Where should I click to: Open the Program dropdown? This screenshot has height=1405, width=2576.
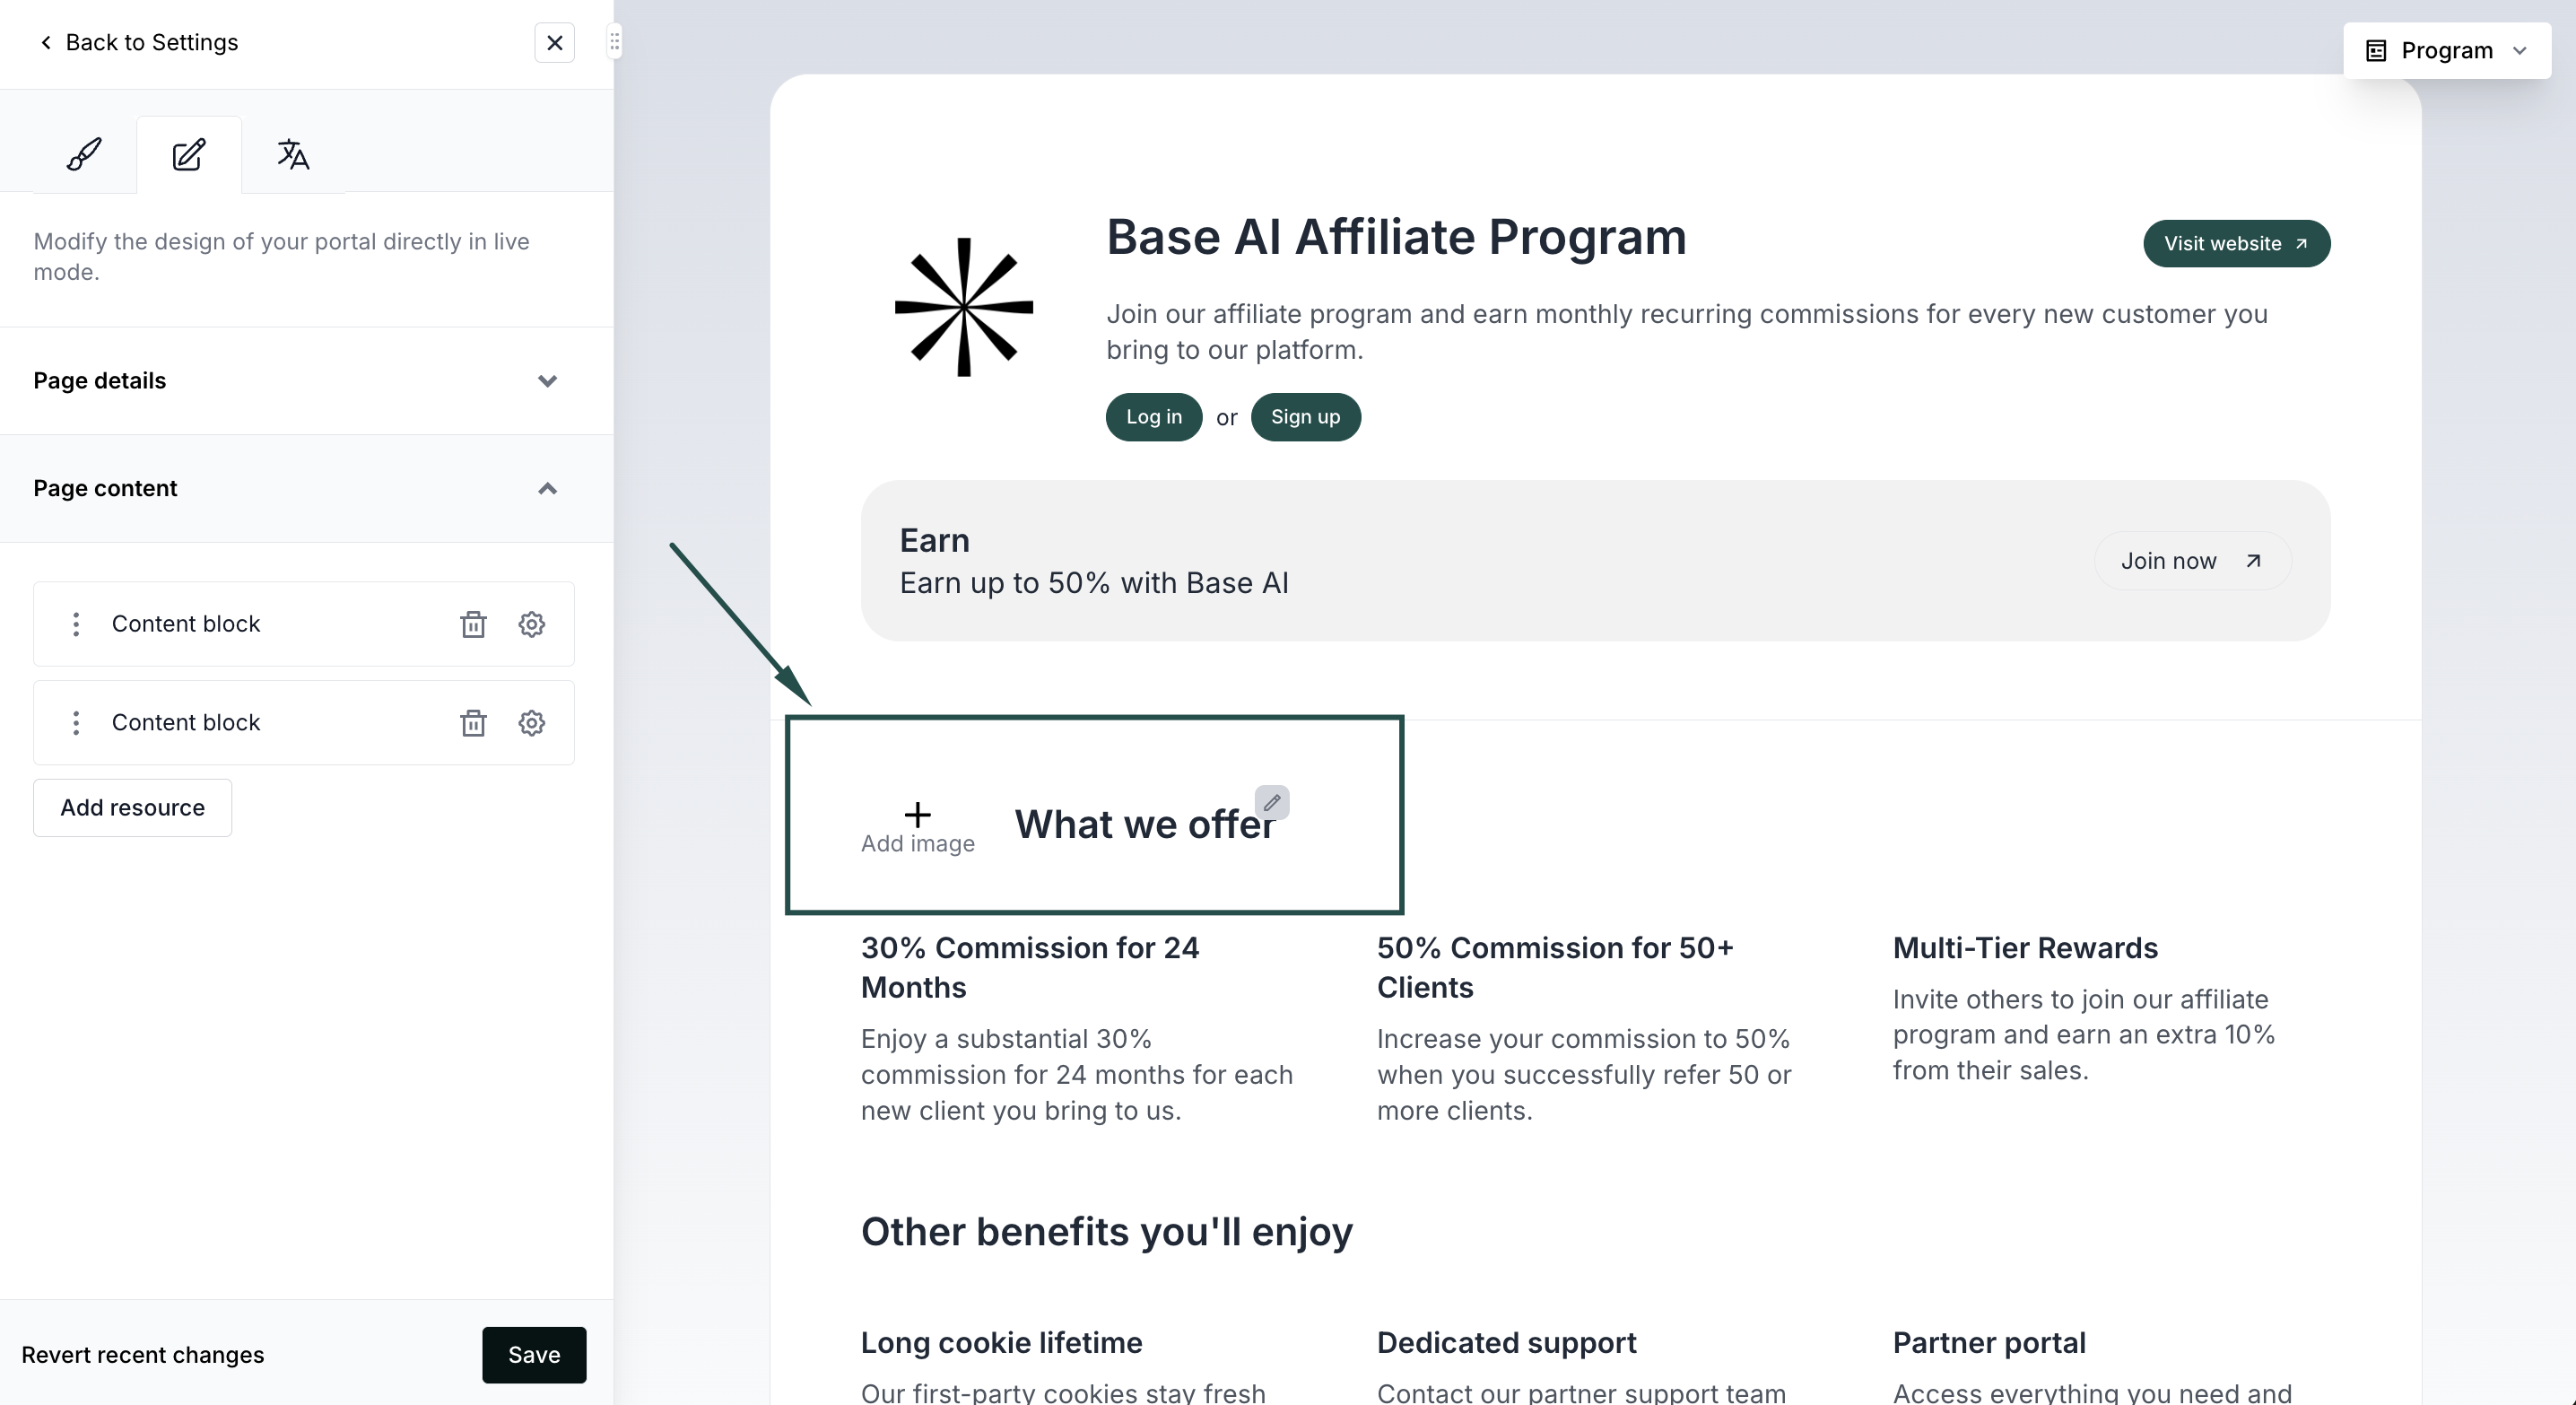click(2447, 50)
